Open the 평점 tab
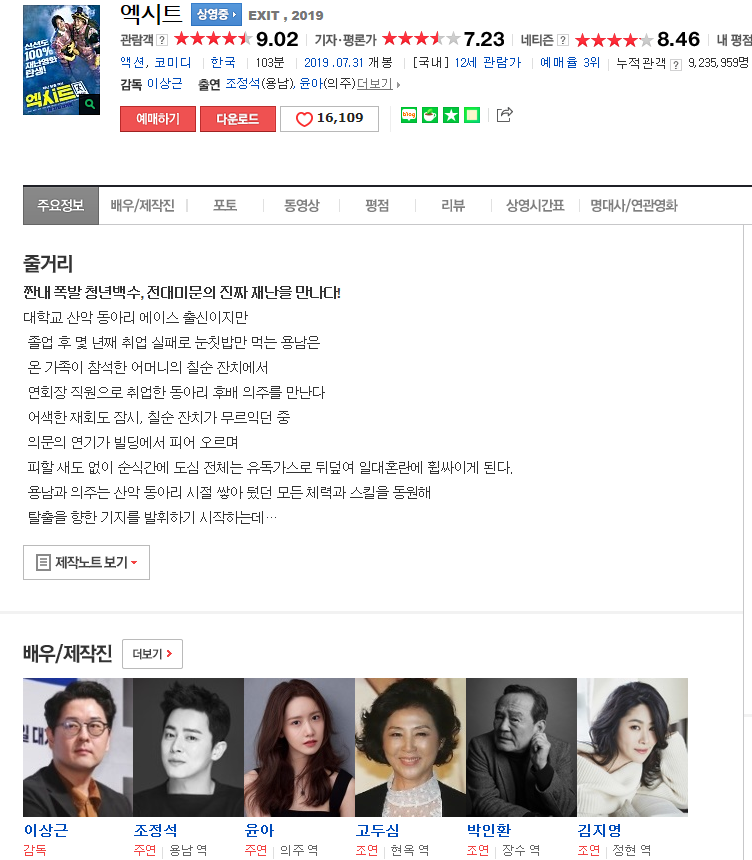 click(x=377, y=206)
